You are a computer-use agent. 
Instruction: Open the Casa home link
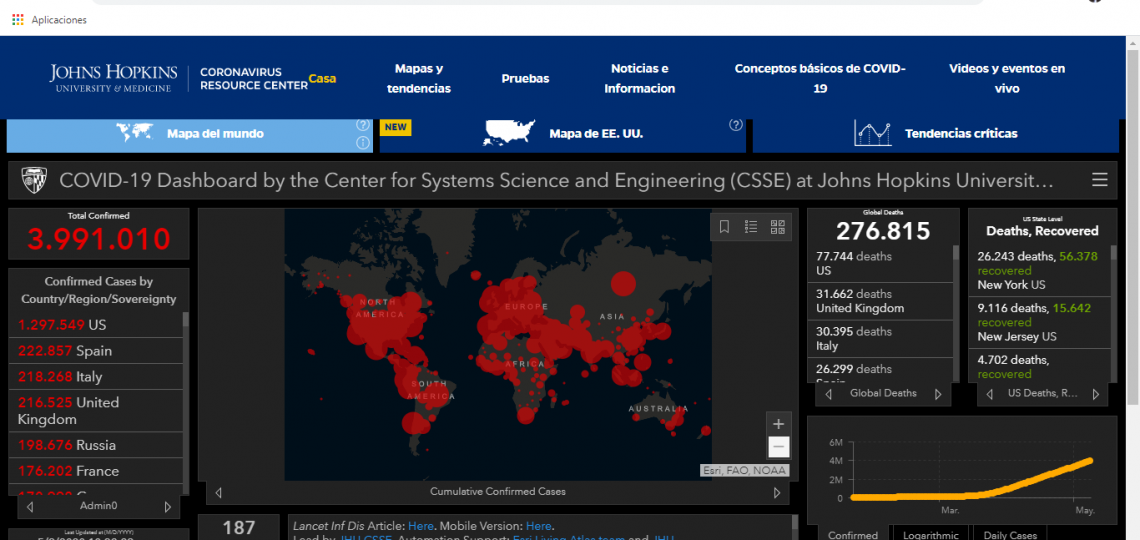(x=322, y=78)
